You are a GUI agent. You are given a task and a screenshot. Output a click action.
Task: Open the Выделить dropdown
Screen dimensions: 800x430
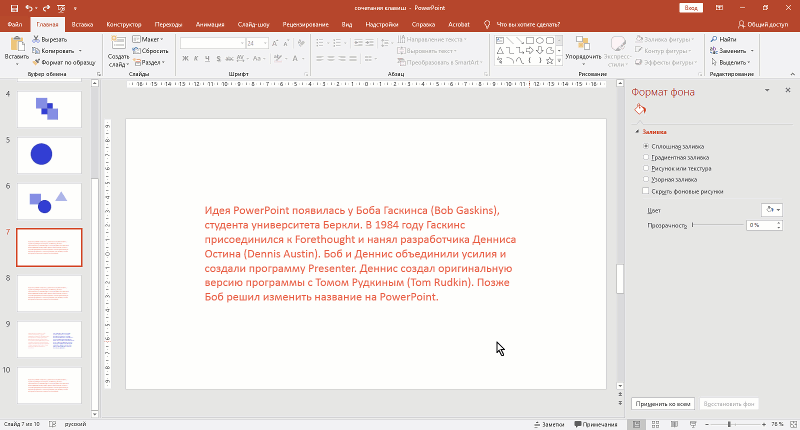coord(731,62)
